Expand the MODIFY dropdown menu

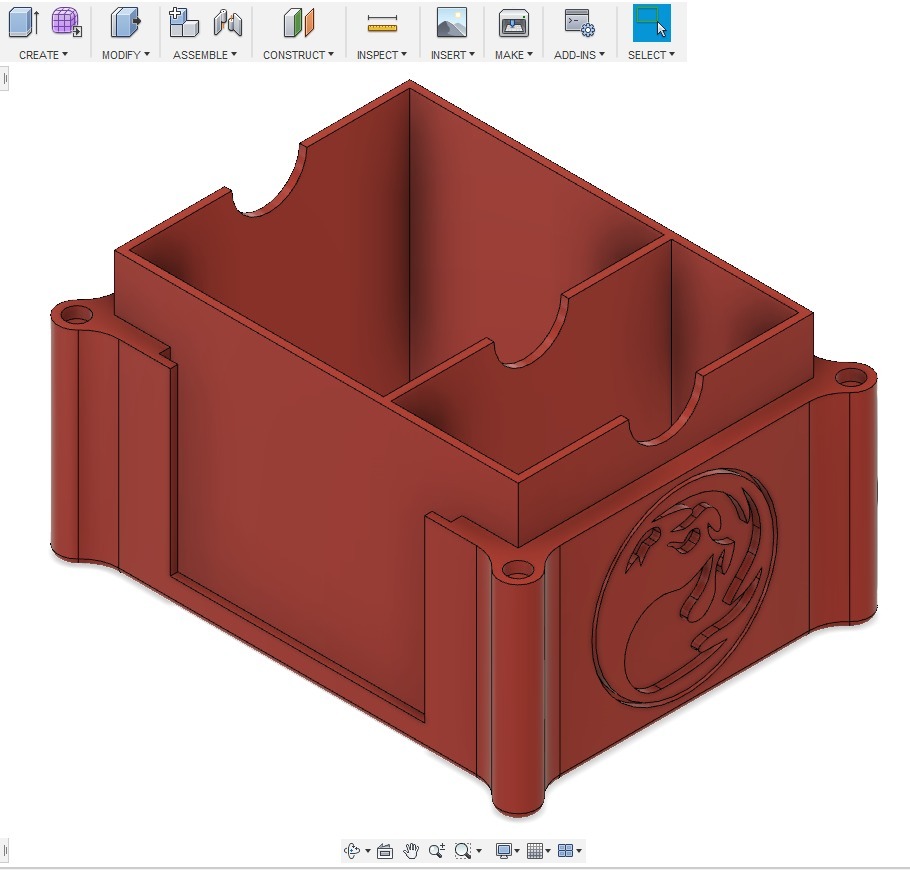tap(125, 55)
